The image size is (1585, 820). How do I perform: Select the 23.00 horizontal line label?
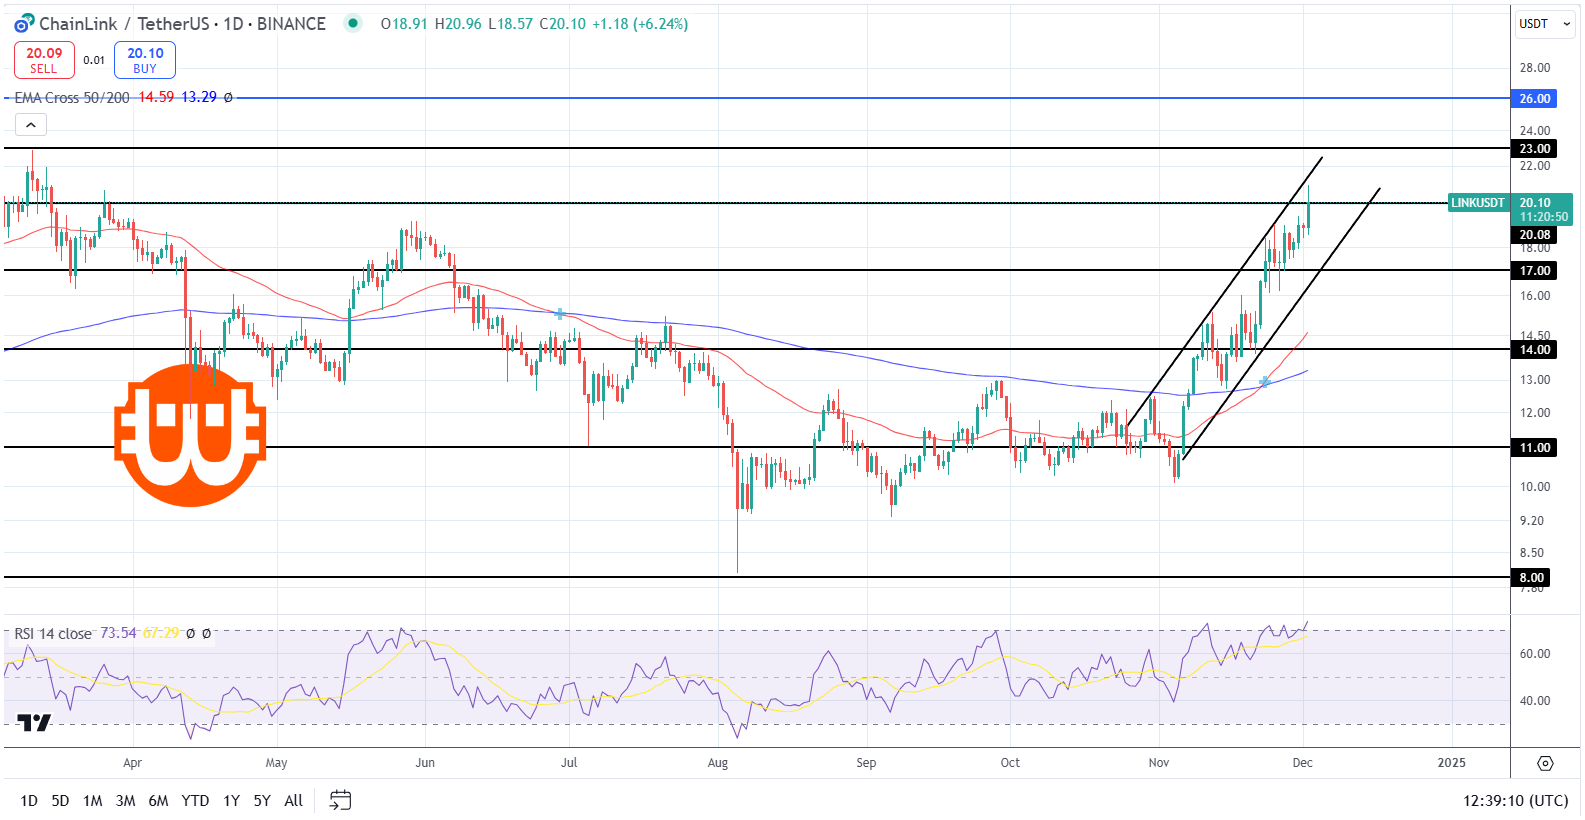click(x=1535, y=148)
